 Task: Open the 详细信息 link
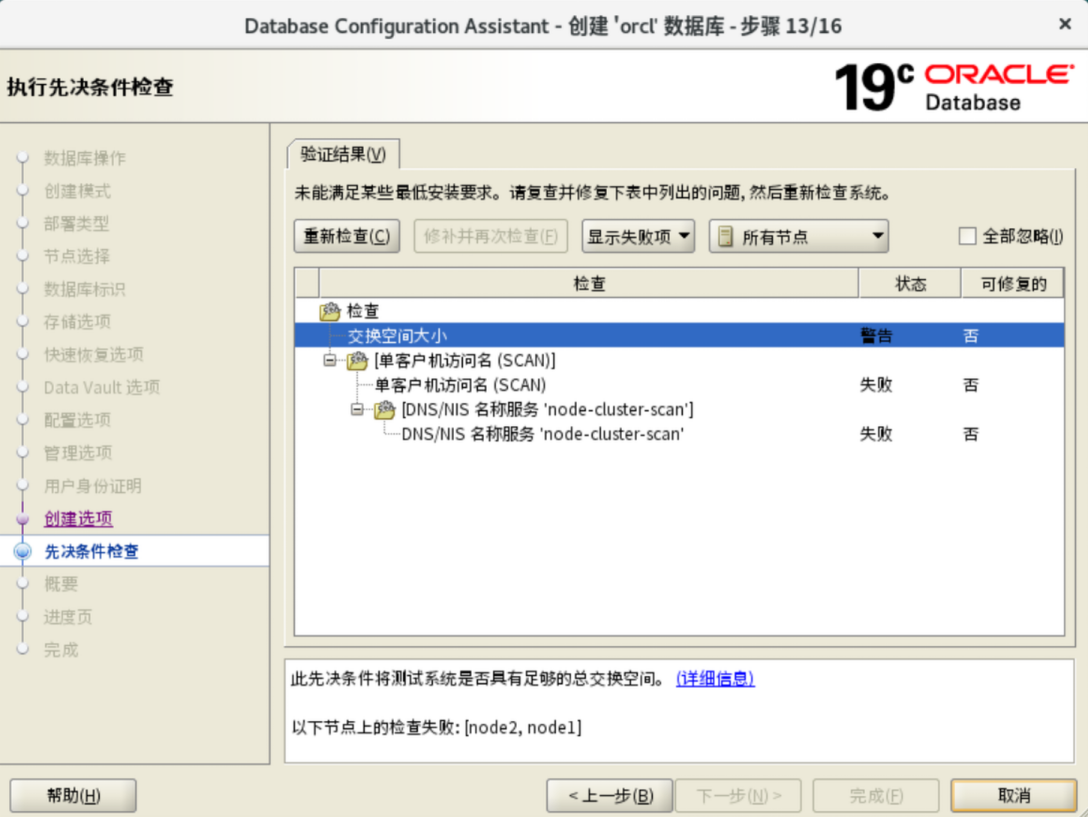[715, 679]
